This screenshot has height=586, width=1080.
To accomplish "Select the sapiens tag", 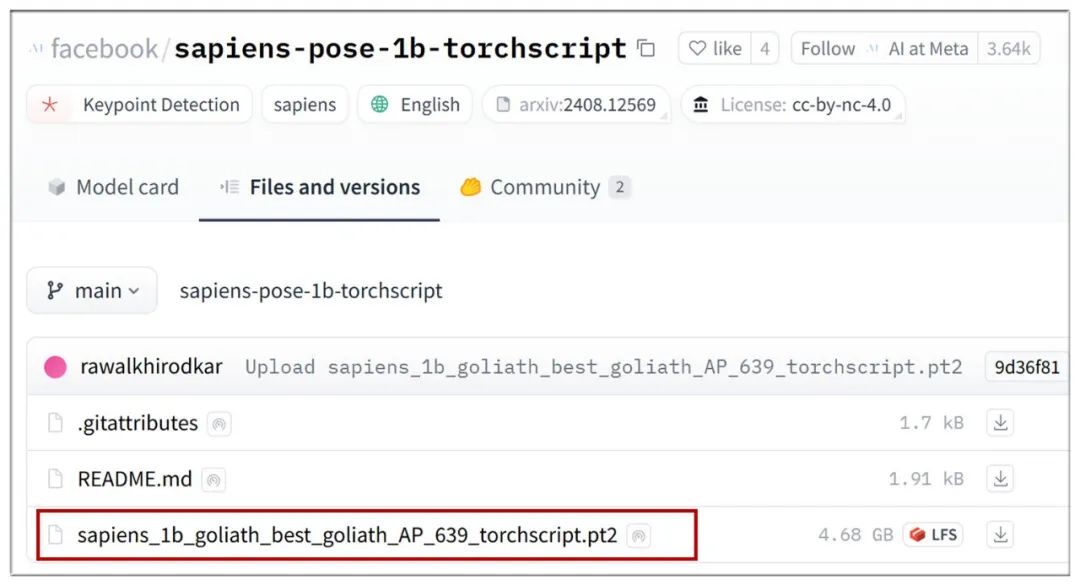I will tap(304, 105).
